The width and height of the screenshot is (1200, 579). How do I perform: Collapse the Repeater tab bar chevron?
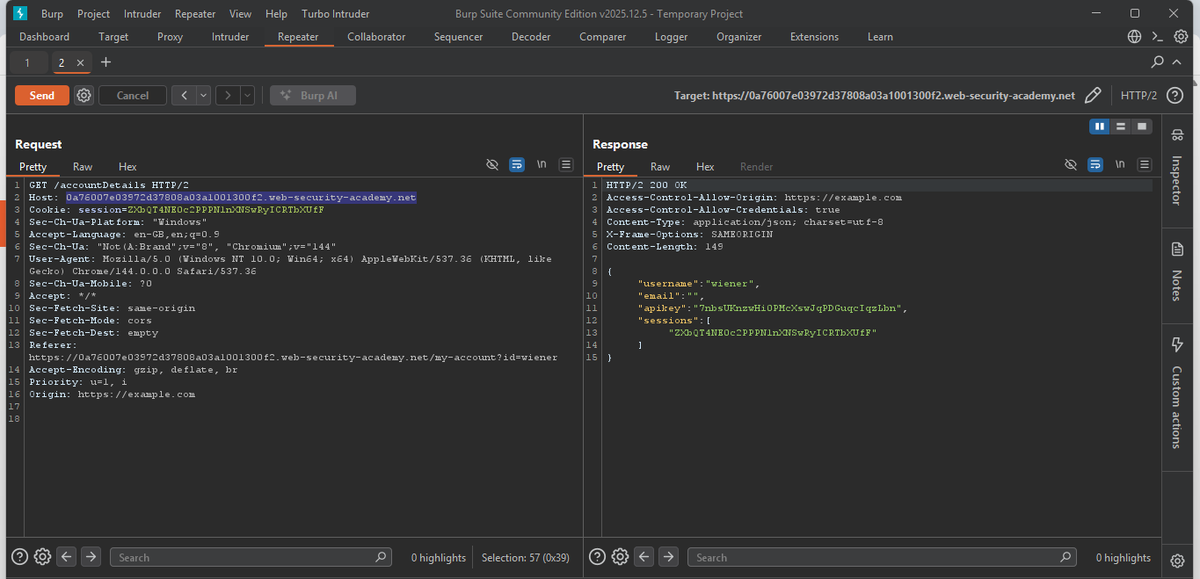[x=1176, y=62]
